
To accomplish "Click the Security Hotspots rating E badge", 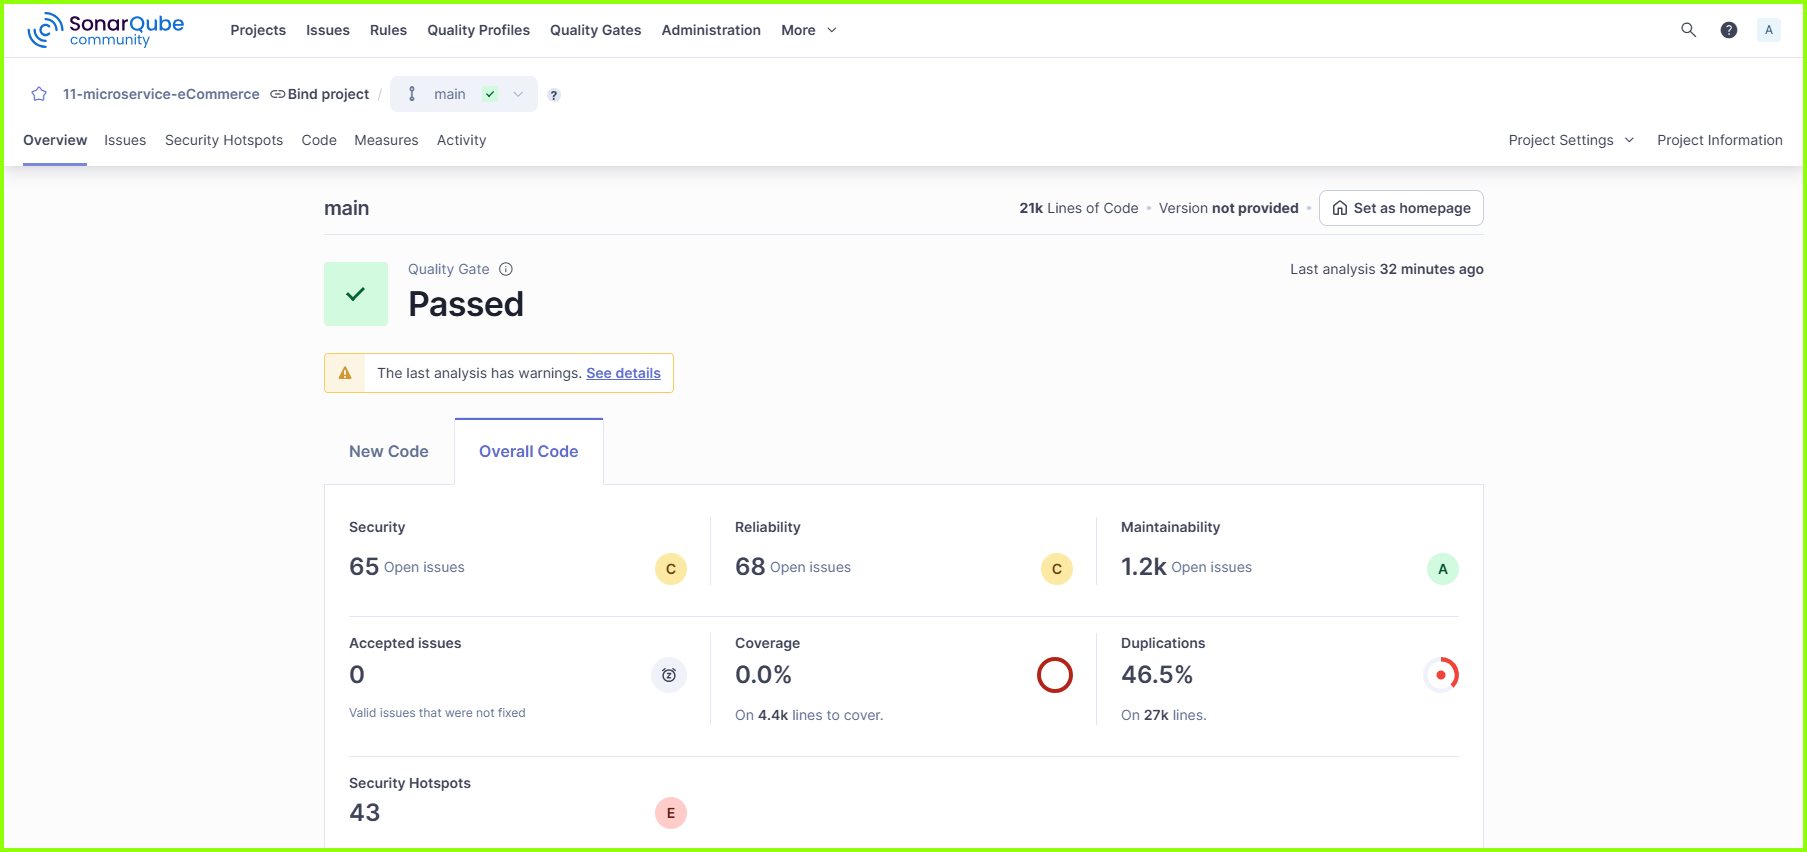I will 671,813.
